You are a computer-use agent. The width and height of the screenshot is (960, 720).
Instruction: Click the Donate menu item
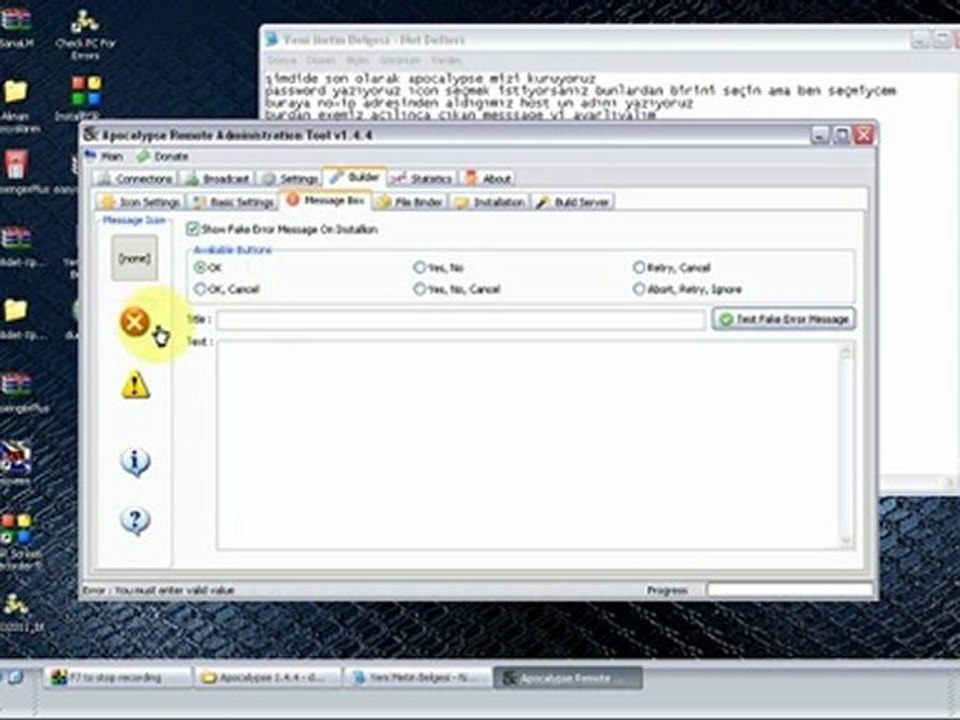point(163,156)
